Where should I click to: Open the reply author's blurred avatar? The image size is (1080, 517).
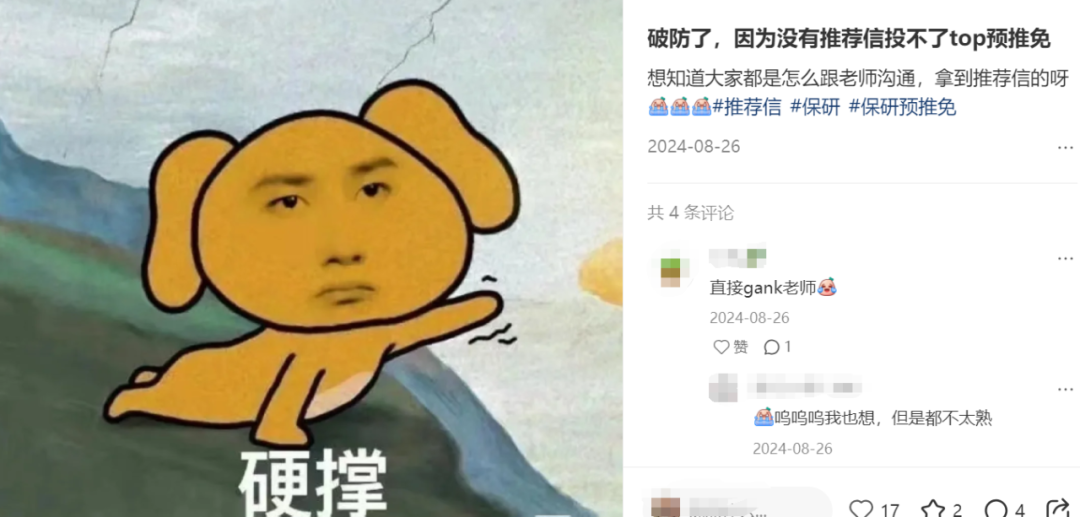(723, 388)
